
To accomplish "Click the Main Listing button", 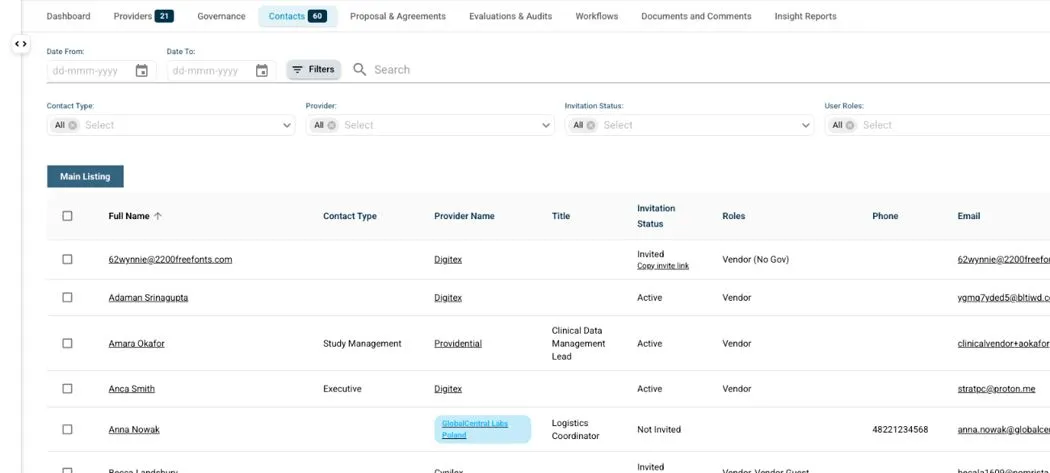I will pyautogui.click(x=85, y=176).
